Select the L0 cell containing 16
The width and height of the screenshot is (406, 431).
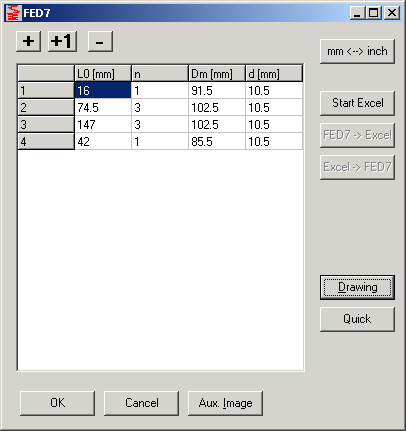(103, 90)
